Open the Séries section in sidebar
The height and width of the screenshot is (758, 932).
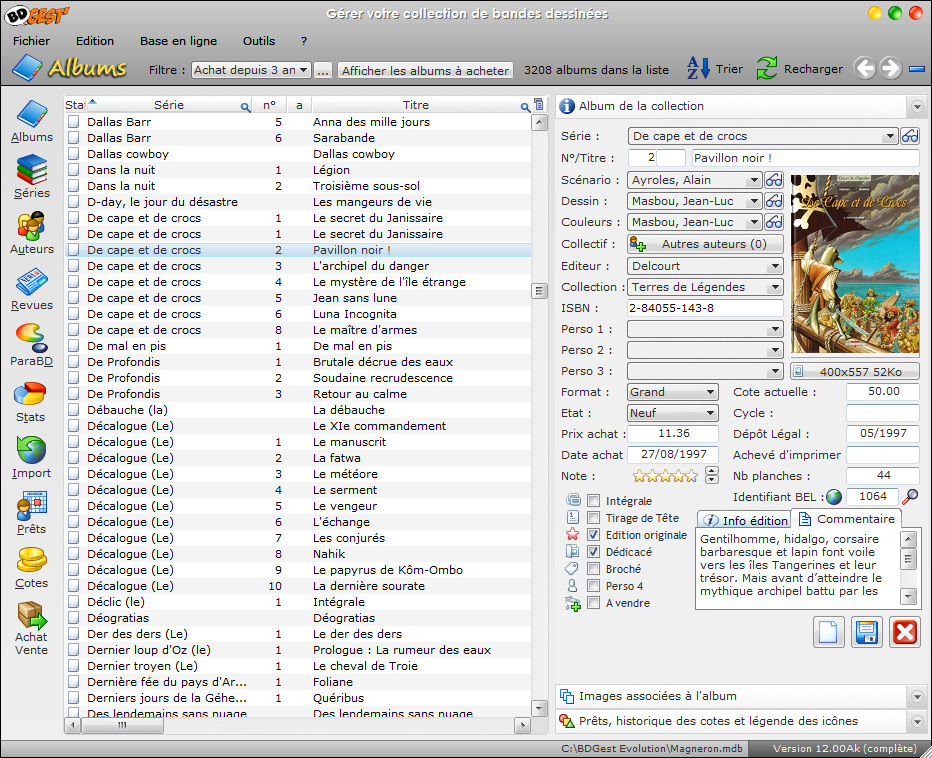(x=32, y=176)
